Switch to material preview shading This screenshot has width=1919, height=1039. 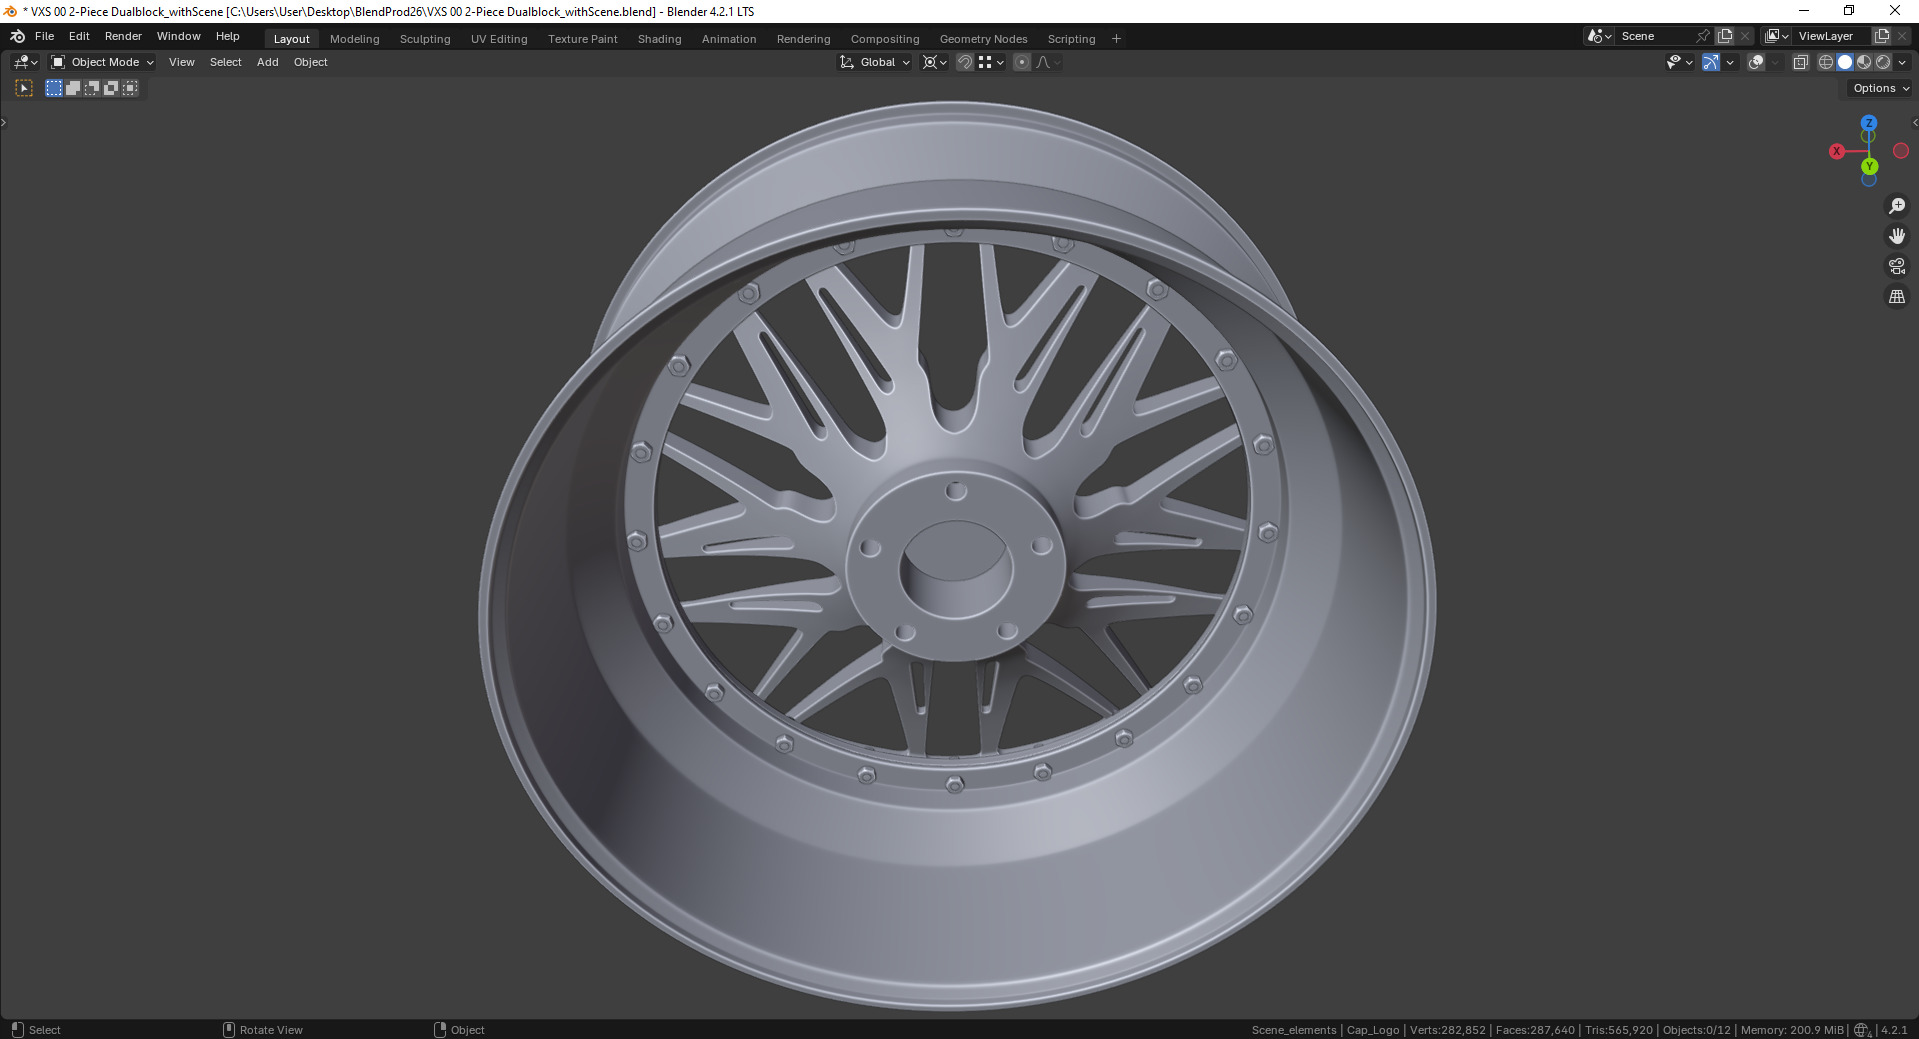pyautogui.click(x=1864, y=62)
